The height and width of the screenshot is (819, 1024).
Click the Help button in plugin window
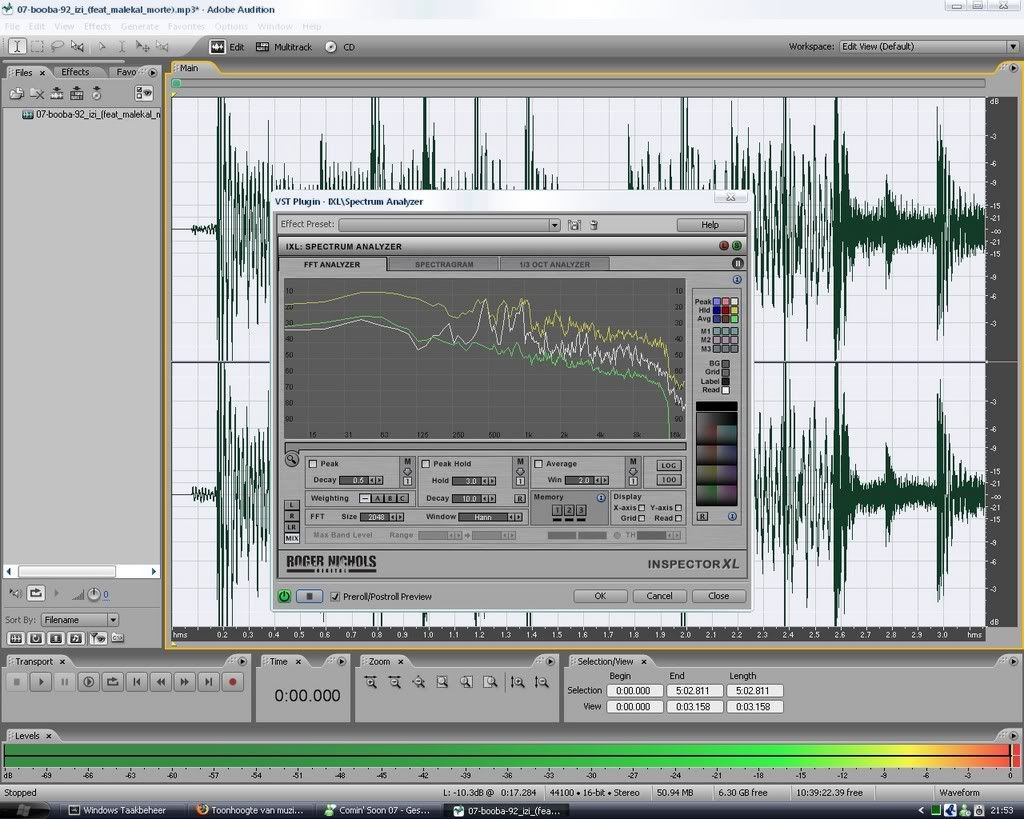coord(710,225)
